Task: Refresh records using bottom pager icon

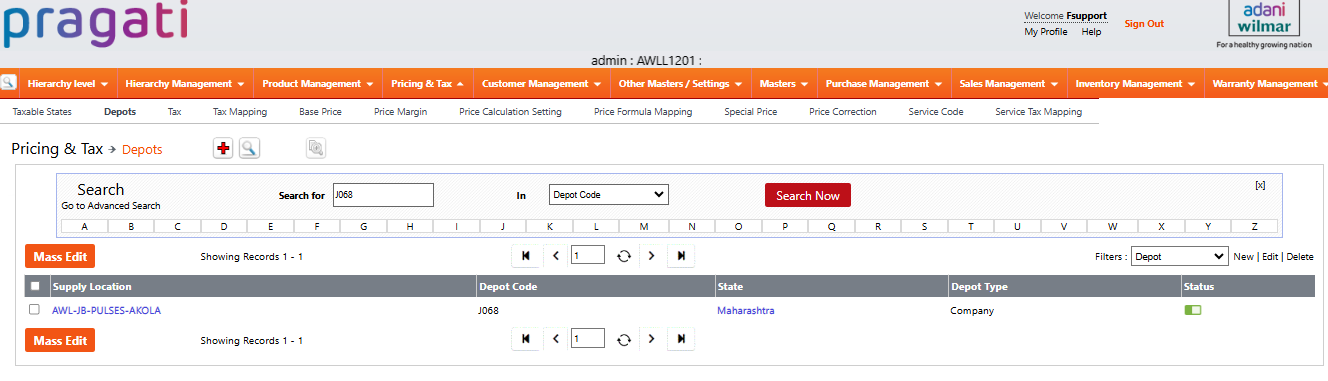Action: pyautogui.click(x=624, y=340)
